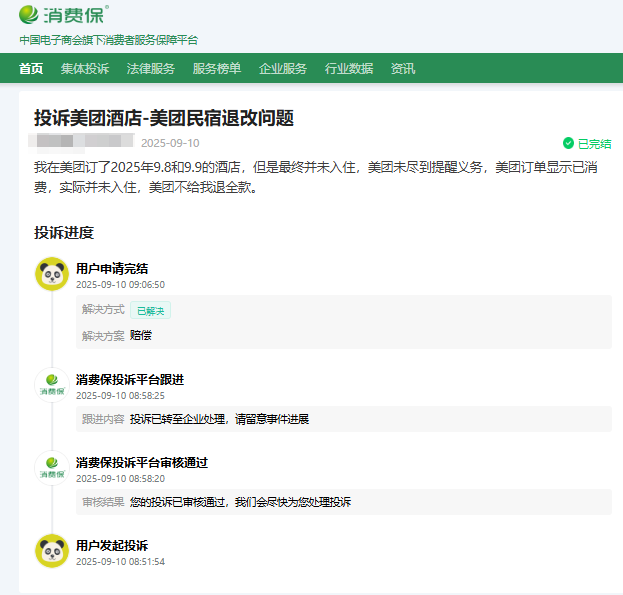Click the 用户申请完结 timeline entry
This screenshot has width=623, height=595.
coord(112,268)
